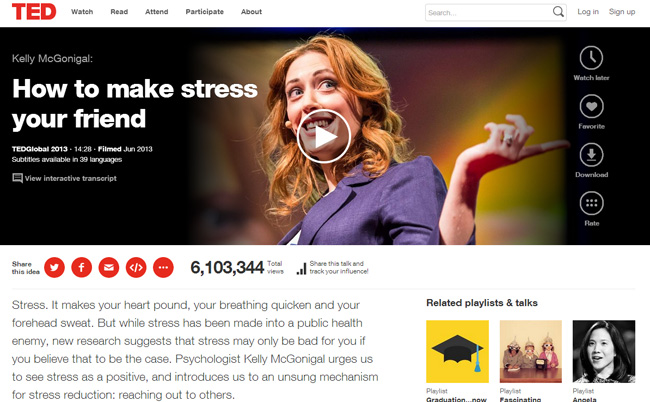Open the Watch menu

[82, 12]
